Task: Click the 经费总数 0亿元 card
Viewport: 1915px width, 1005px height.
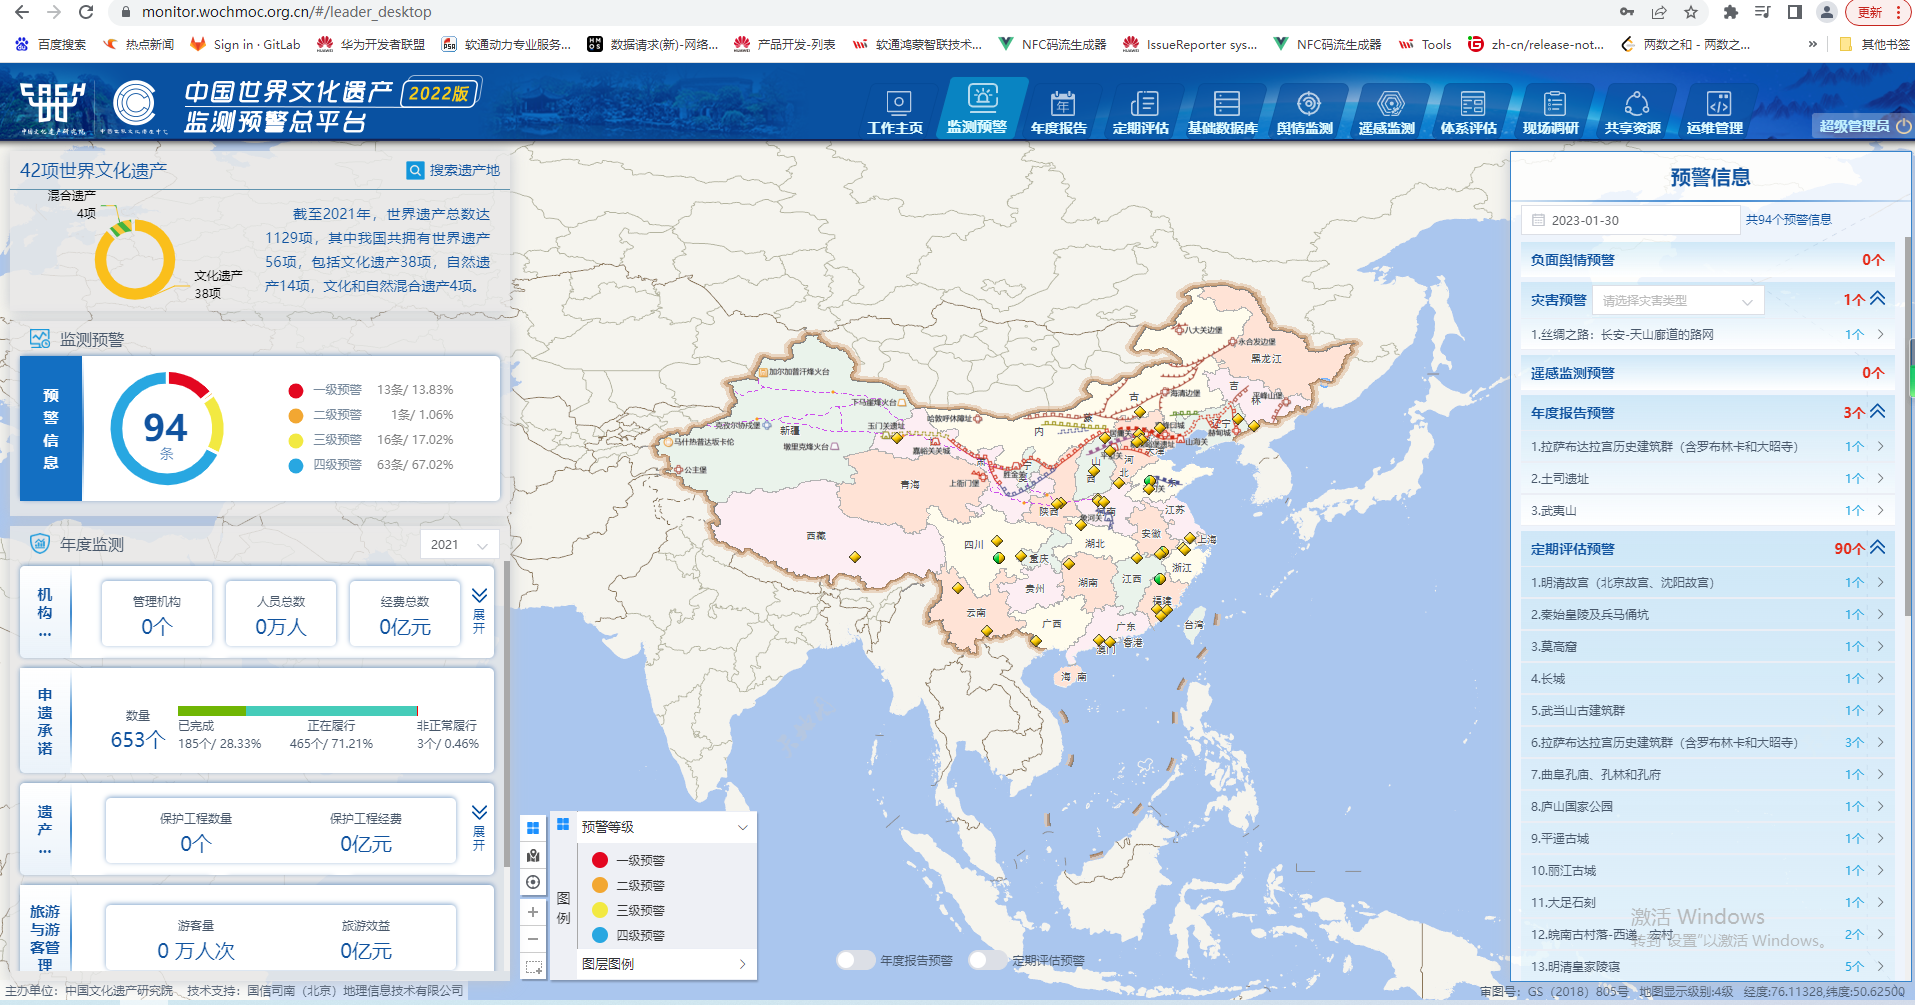Action: click(x=405, y=614)
